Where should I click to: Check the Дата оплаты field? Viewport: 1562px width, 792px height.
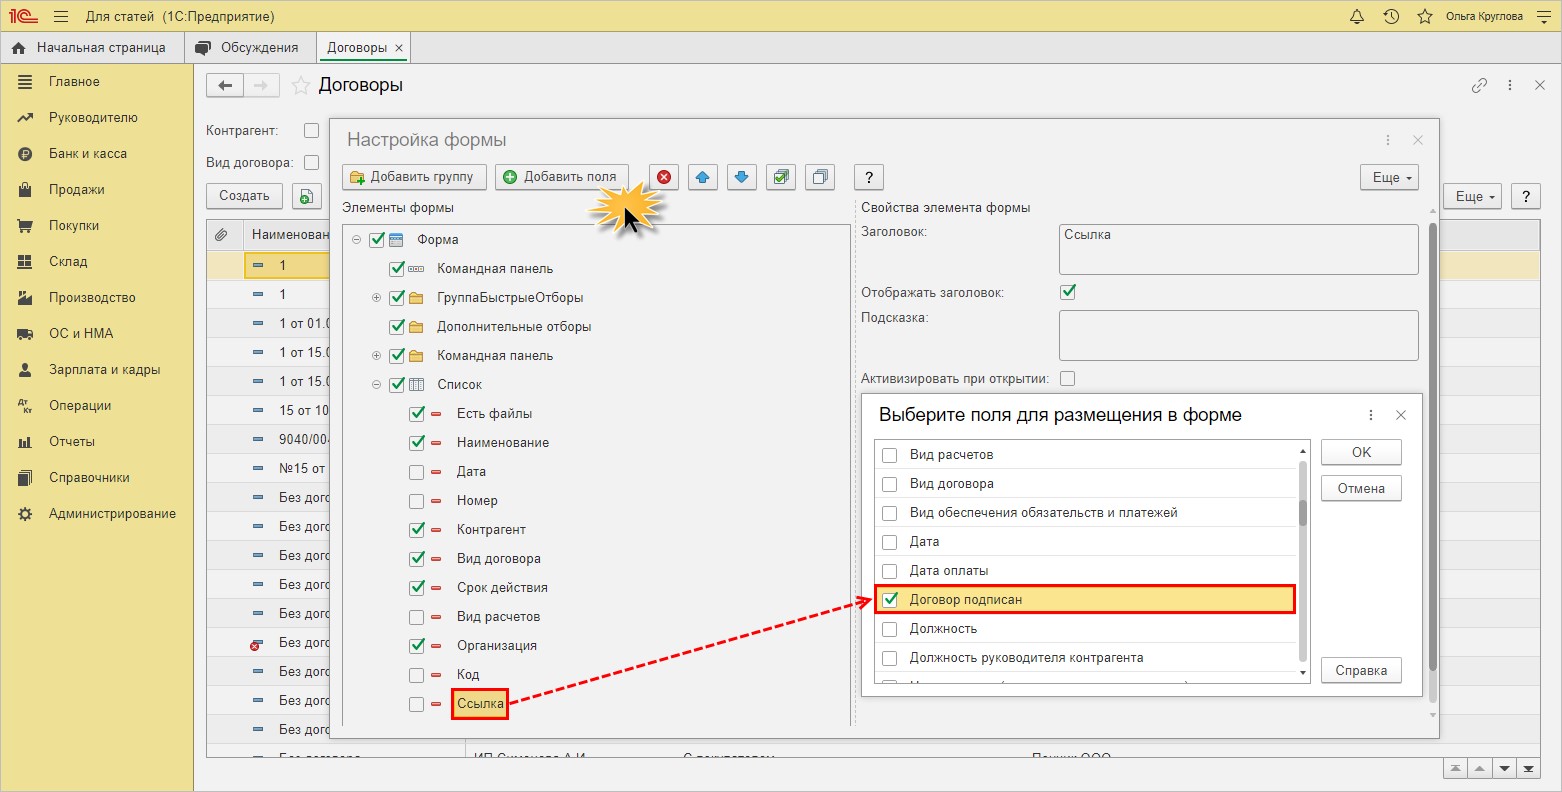pos(889,571)
